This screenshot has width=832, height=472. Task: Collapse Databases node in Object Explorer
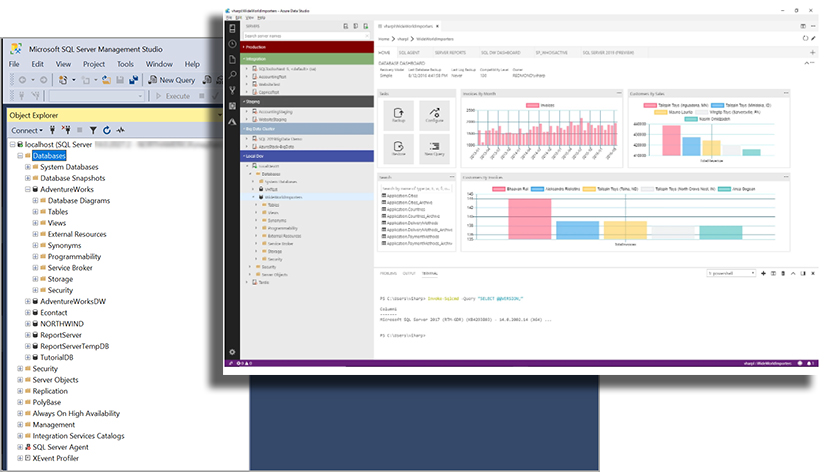click(x=20, y=156)
